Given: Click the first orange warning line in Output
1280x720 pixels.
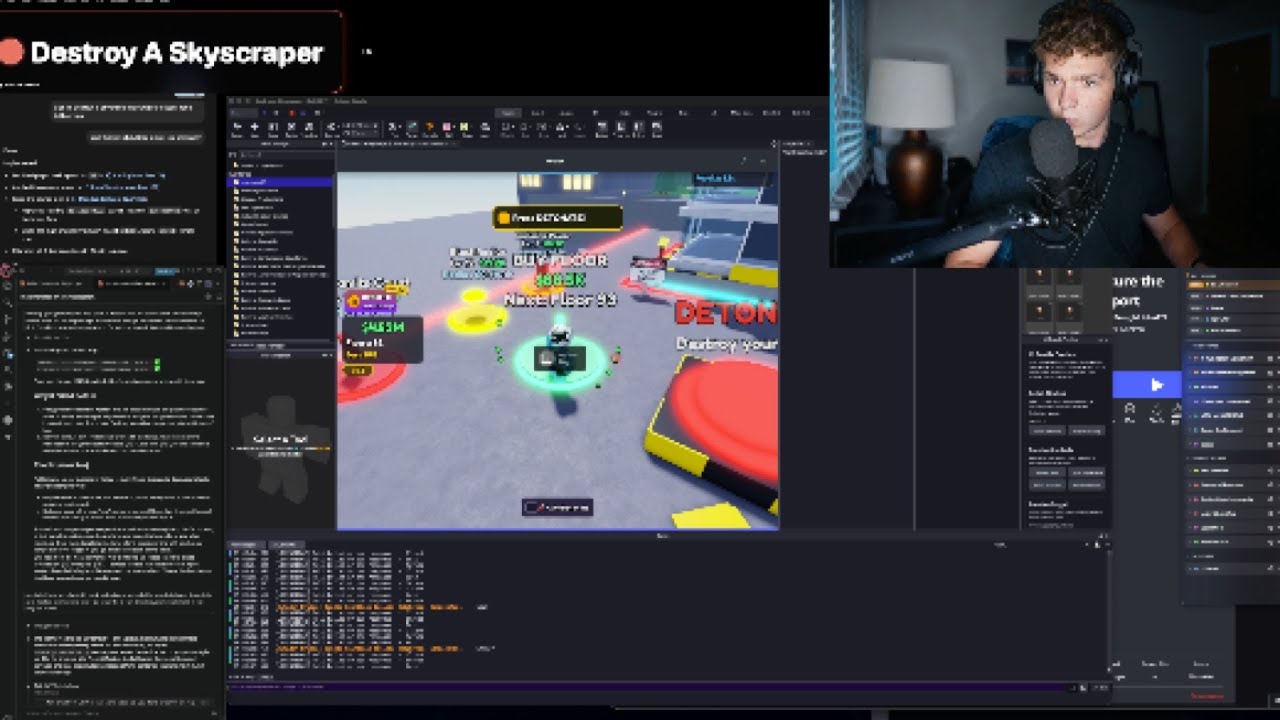Looking at the screenshot, I should point(370,606).
